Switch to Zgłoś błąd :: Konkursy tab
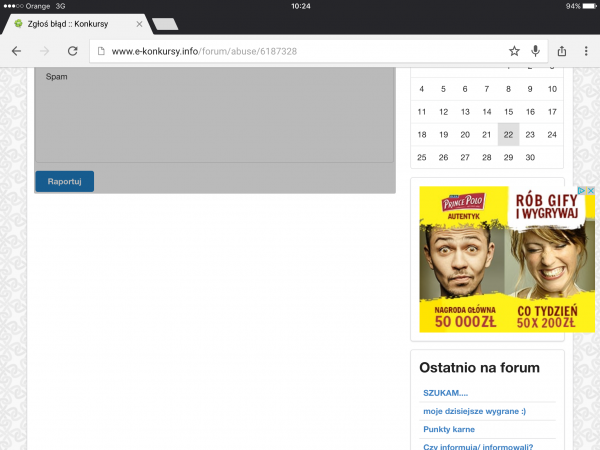This screenshot has width=600, height=450. (x=70, y=23)
